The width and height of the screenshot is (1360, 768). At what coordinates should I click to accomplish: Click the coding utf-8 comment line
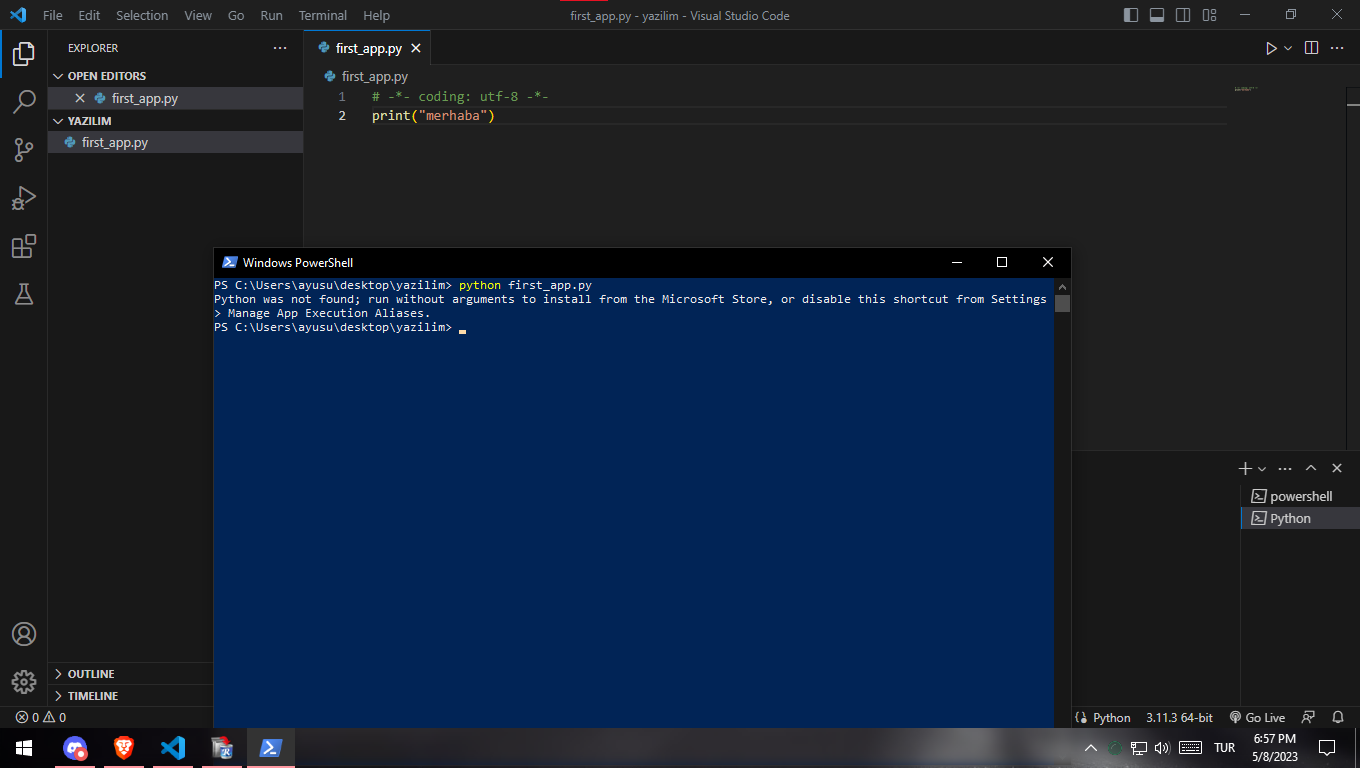click(460, 97)
